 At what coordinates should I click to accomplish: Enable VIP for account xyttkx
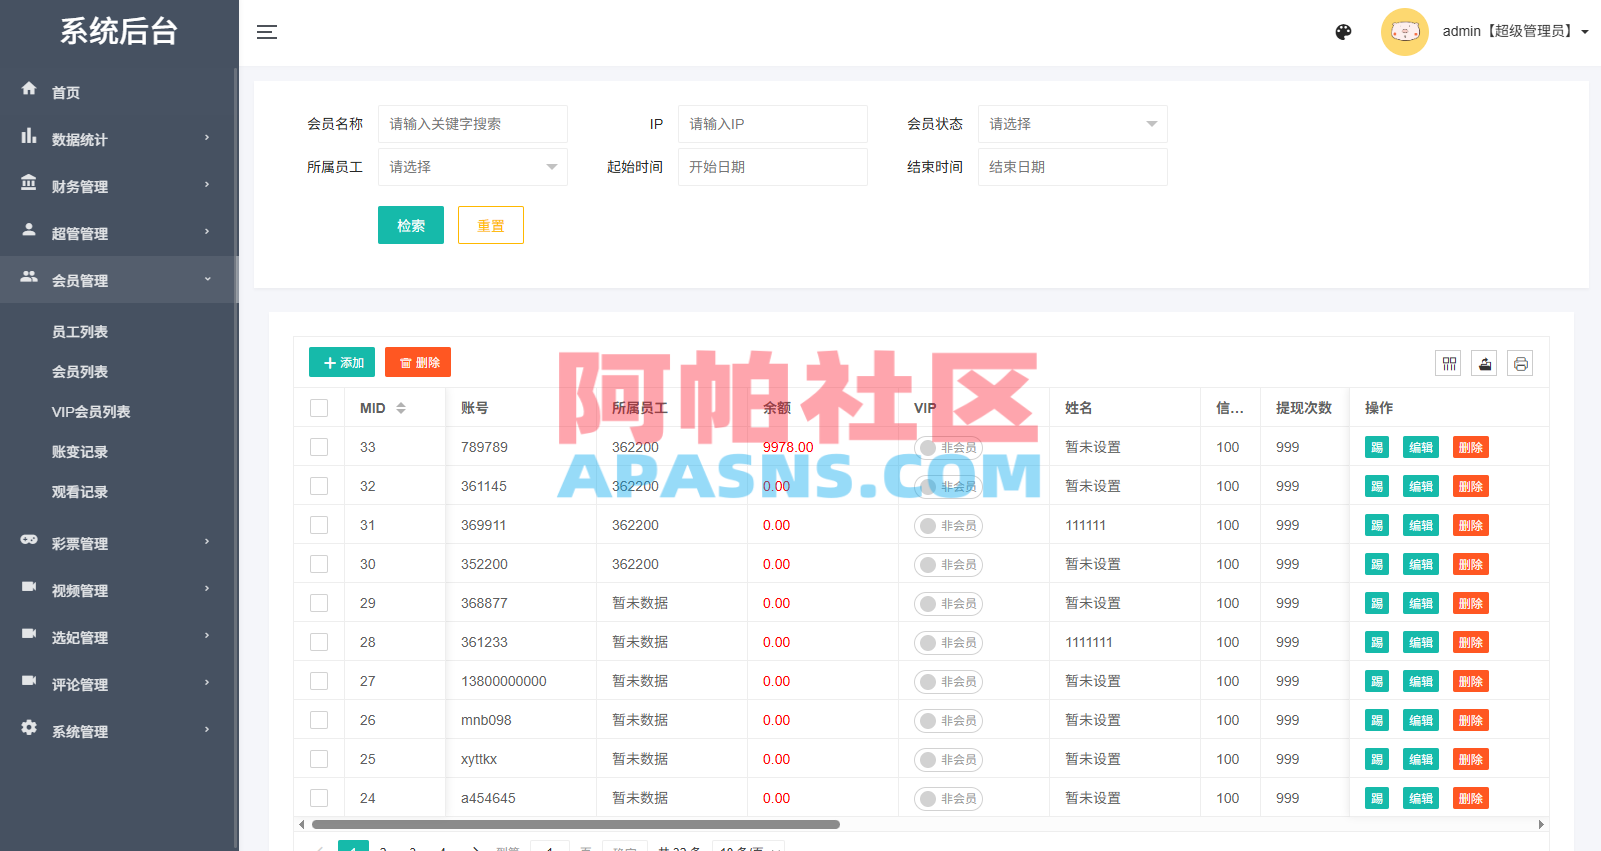point(948,759)
